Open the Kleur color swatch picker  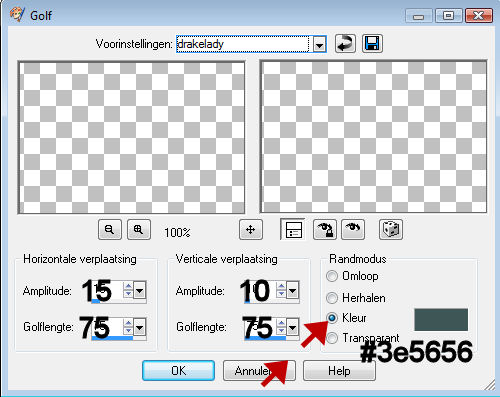click(x=441, y=320)
